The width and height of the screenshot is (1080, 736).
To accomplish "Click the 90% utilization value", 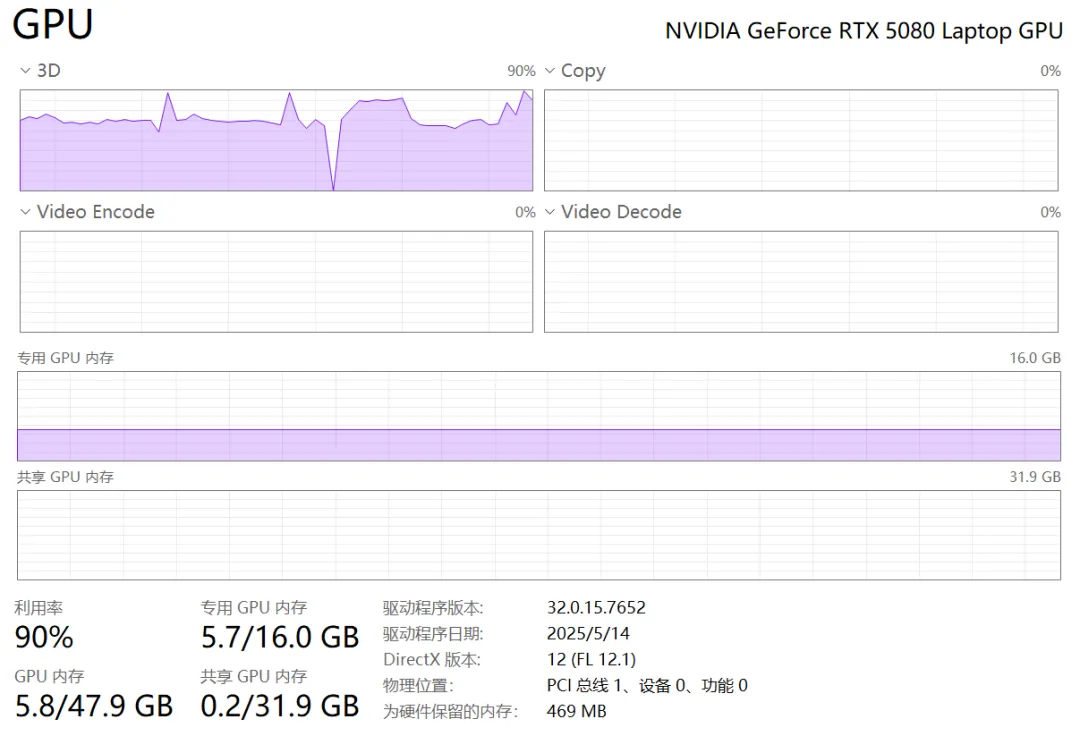I will [x=44, y=637].
